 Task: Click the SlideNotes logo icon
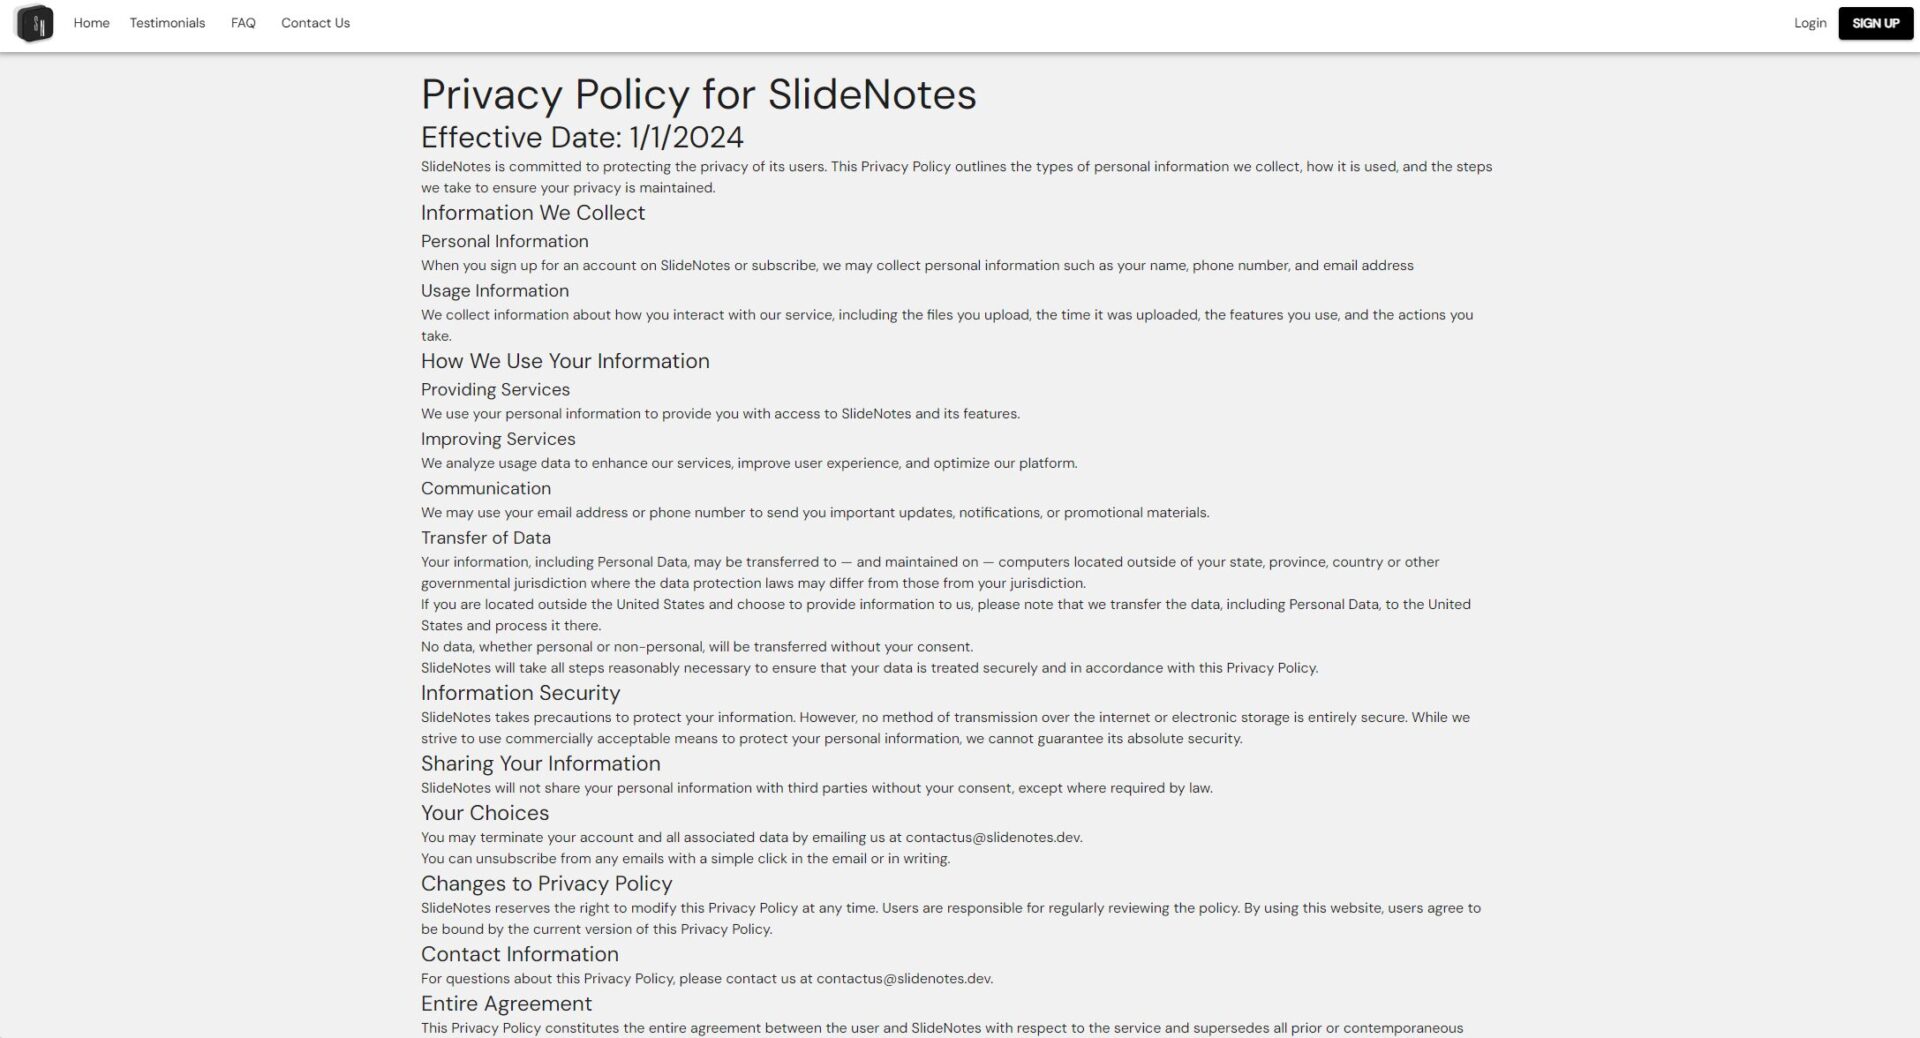pyautogui.click(x=35, y=23)
